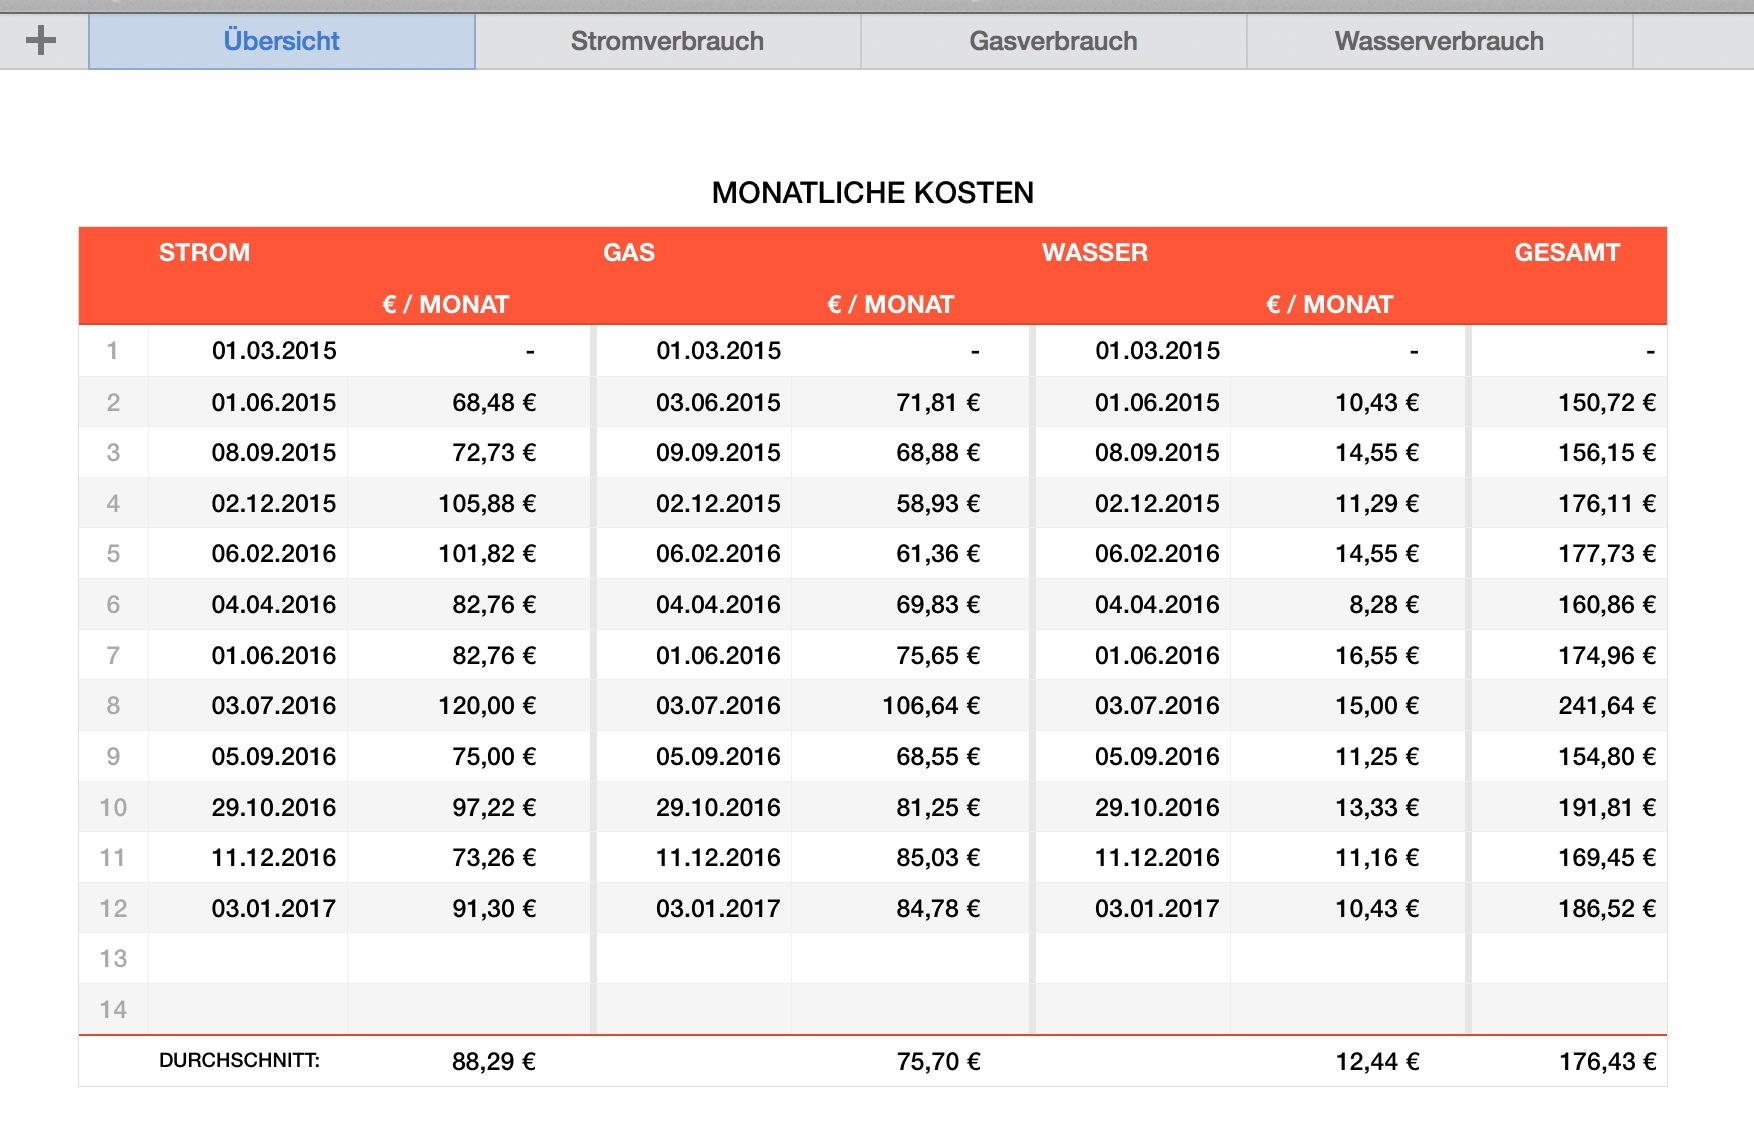Click the DURCHSCHNITT label cell
This screenshot has width=1754, height=1144.
pos(239,1061)
